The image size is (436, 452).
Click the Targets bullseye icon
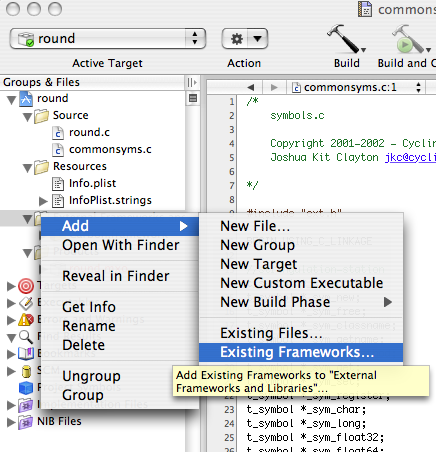[26, 286]
